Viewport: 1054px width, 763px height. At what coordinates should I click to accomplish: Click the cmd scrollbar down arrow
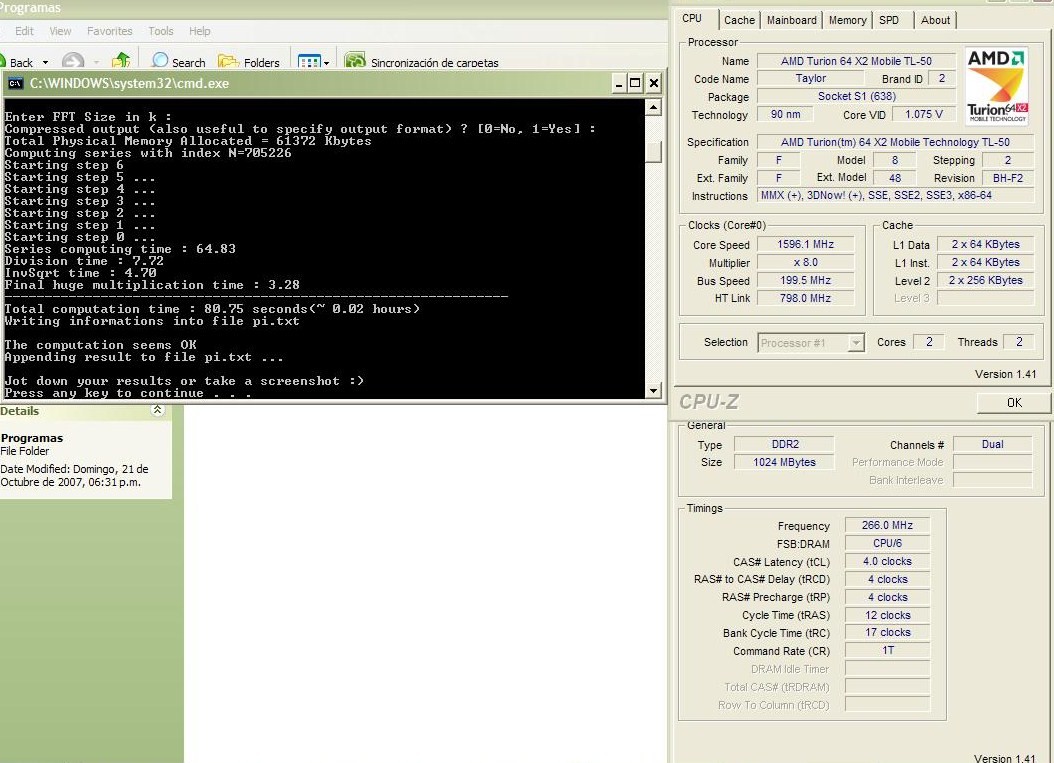(653, 391)
